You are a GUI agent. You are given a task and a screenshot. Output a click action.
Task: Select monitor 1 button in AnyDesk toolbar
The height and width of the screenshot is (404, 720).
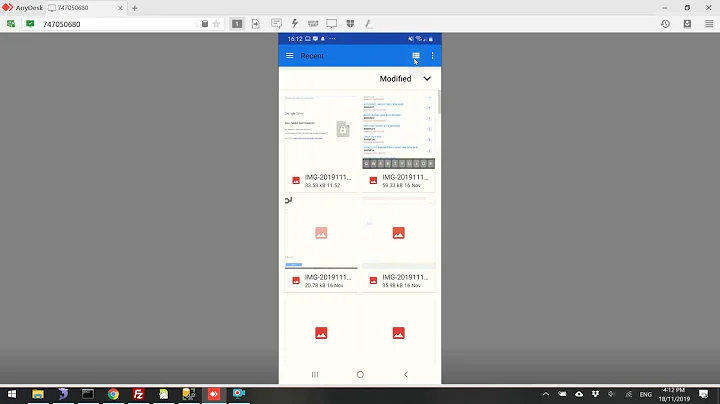click(x=237, y=24)
